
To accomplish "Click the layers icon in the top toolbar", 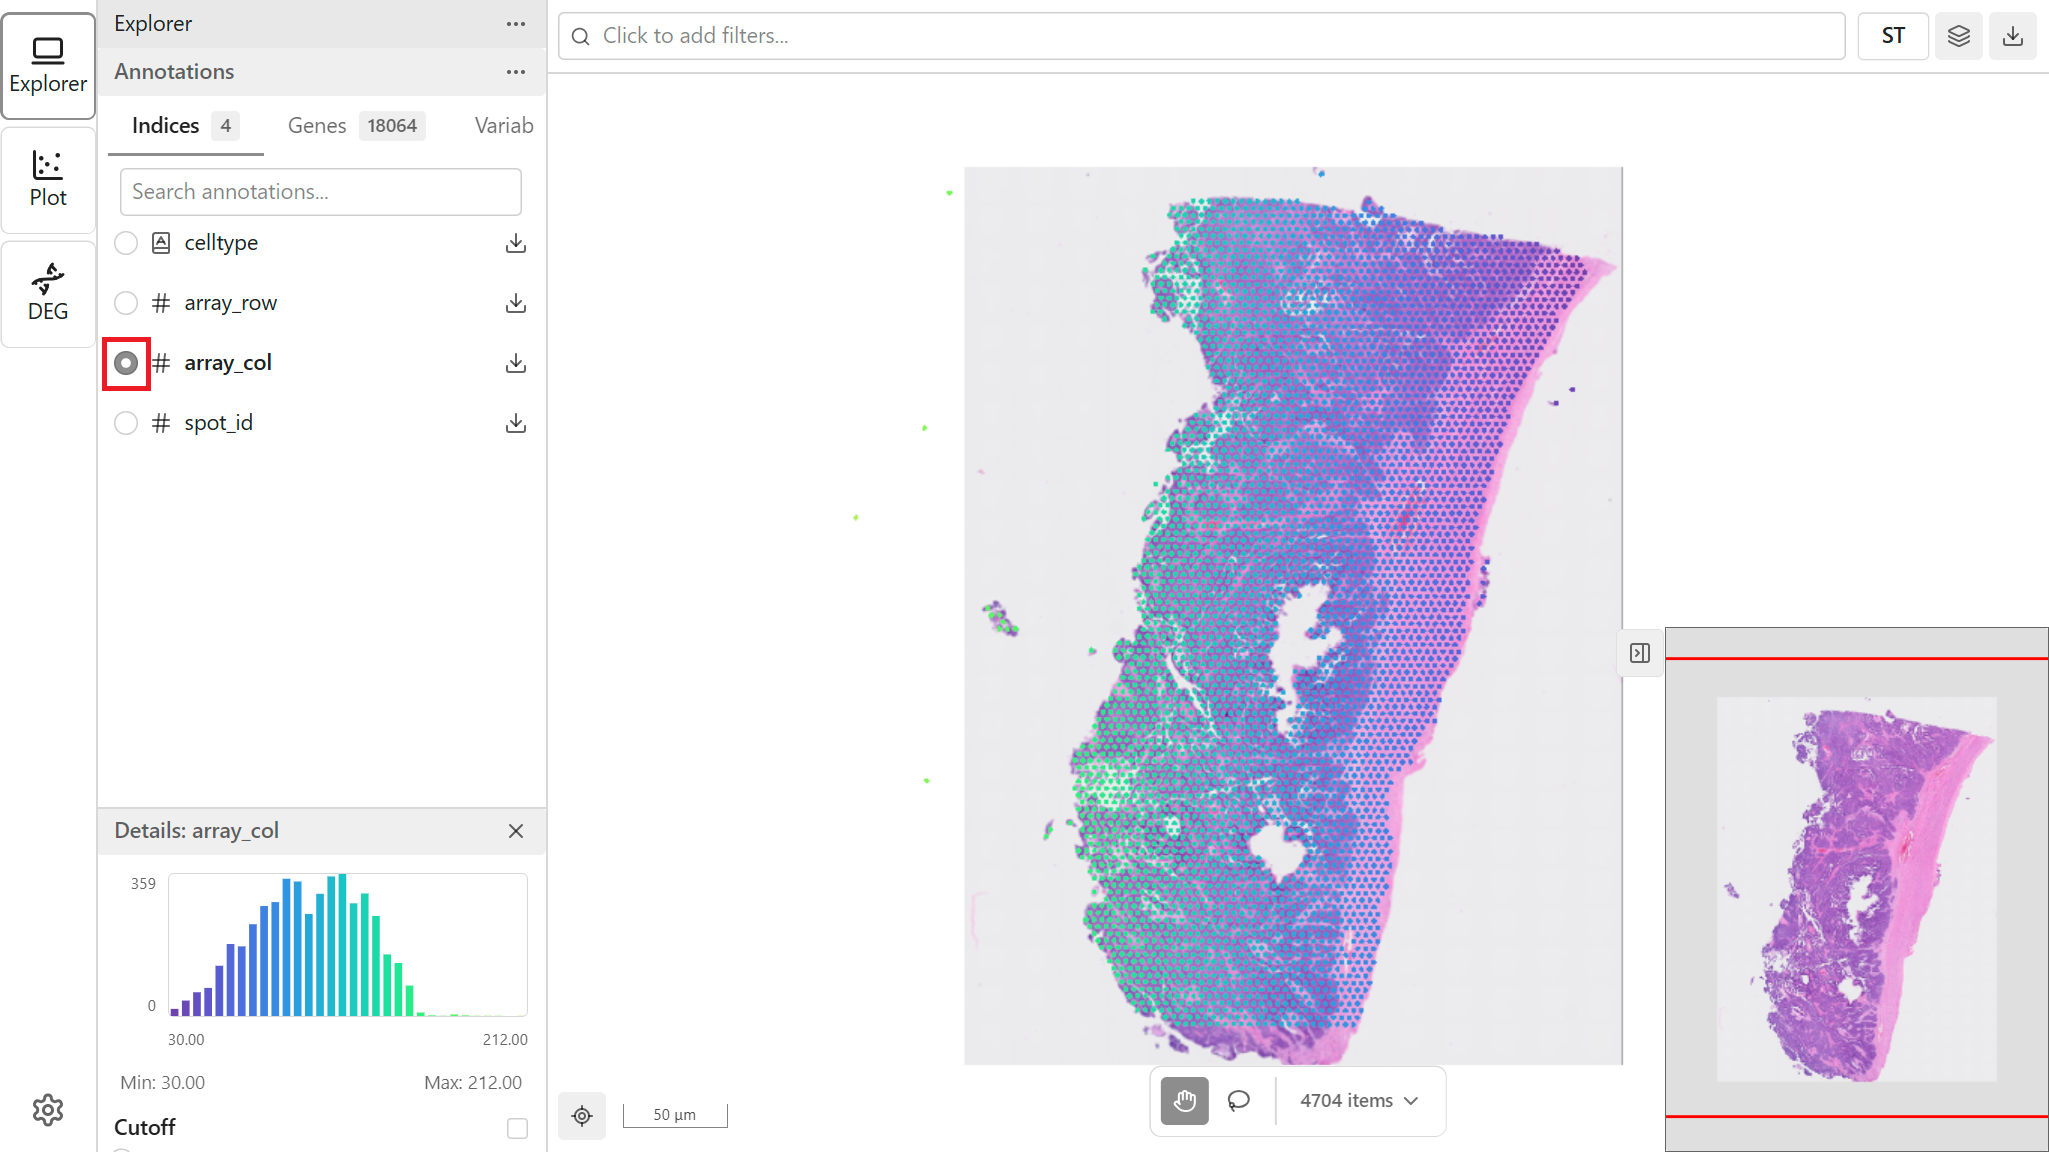I will [x=1958, y=36].
